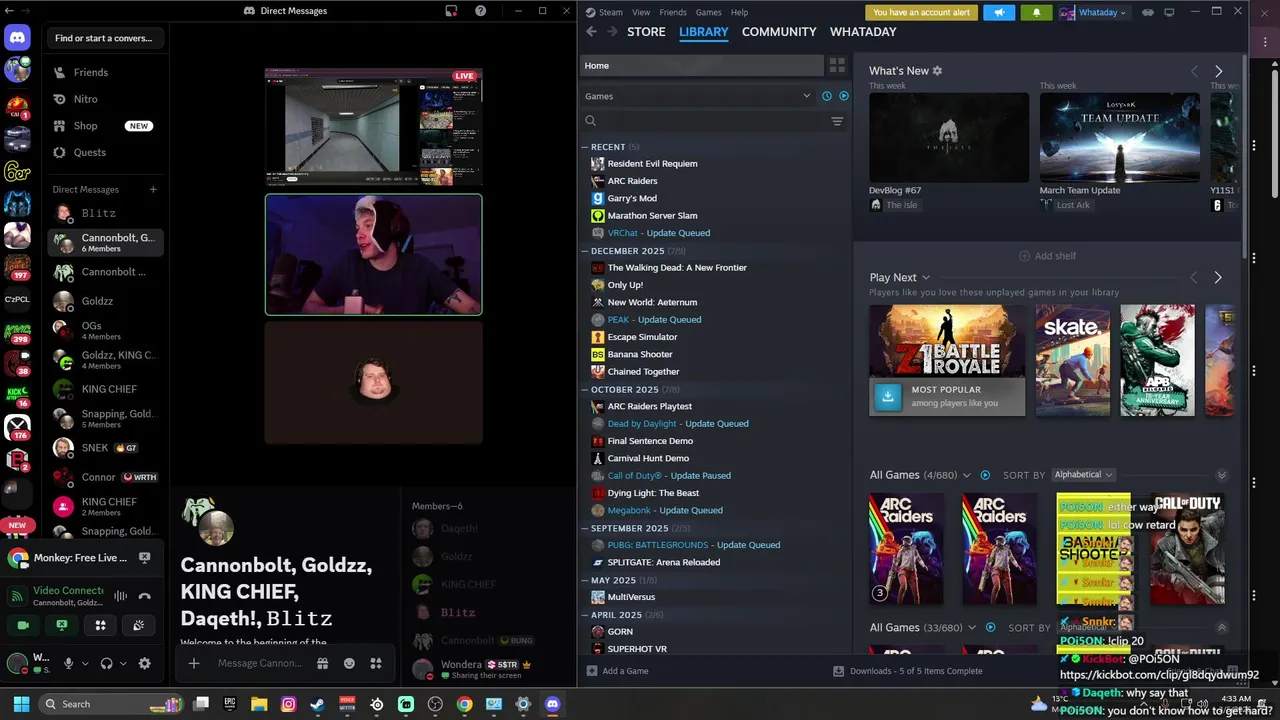Viewport: 1280px width, 720px height.
Task: Launch Steam Big Picture controller icon
Action: pos(1148,12)
